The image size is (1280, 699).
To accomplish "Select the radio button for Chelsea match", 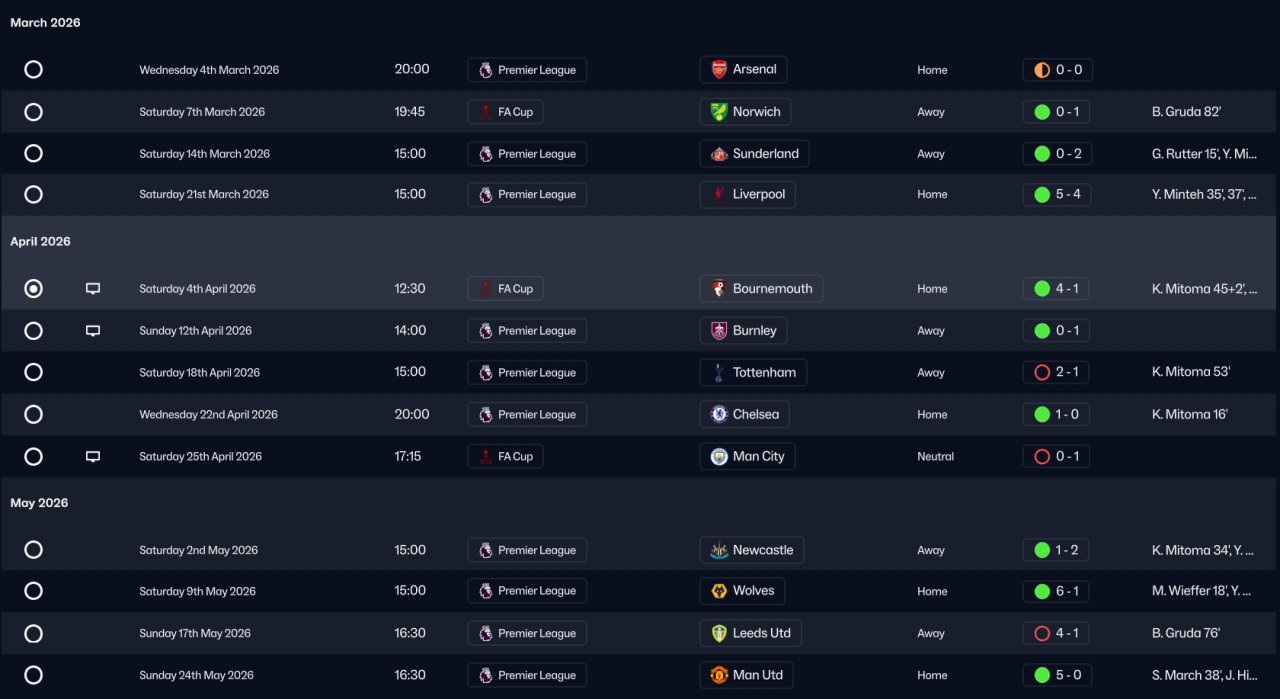I will pos(33,415).
